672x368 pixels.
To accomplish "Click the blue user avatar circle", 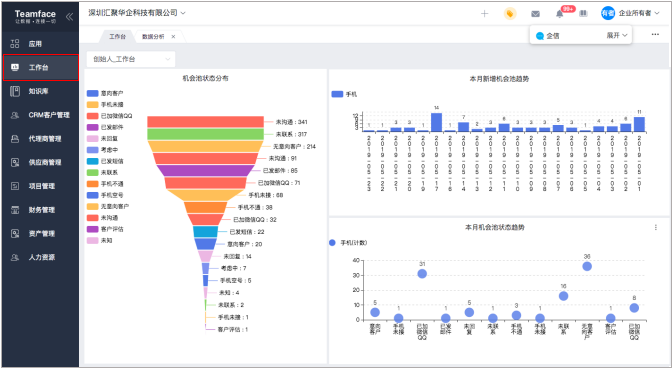I will click(x=608, y=13).
